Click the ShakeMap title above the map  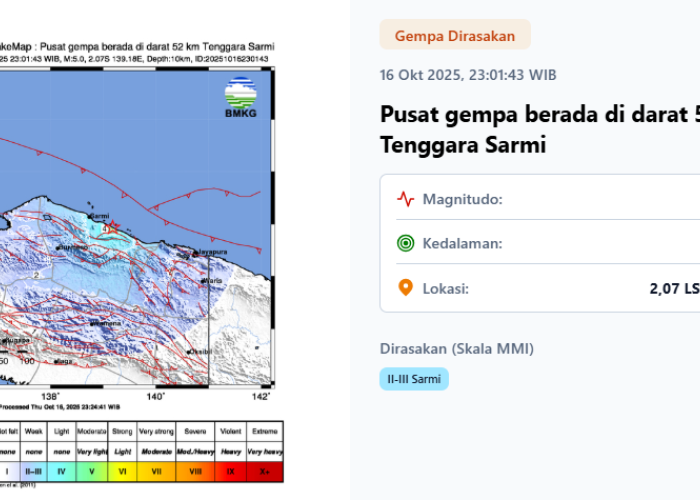pyautogui.click(x=130, y=46)
